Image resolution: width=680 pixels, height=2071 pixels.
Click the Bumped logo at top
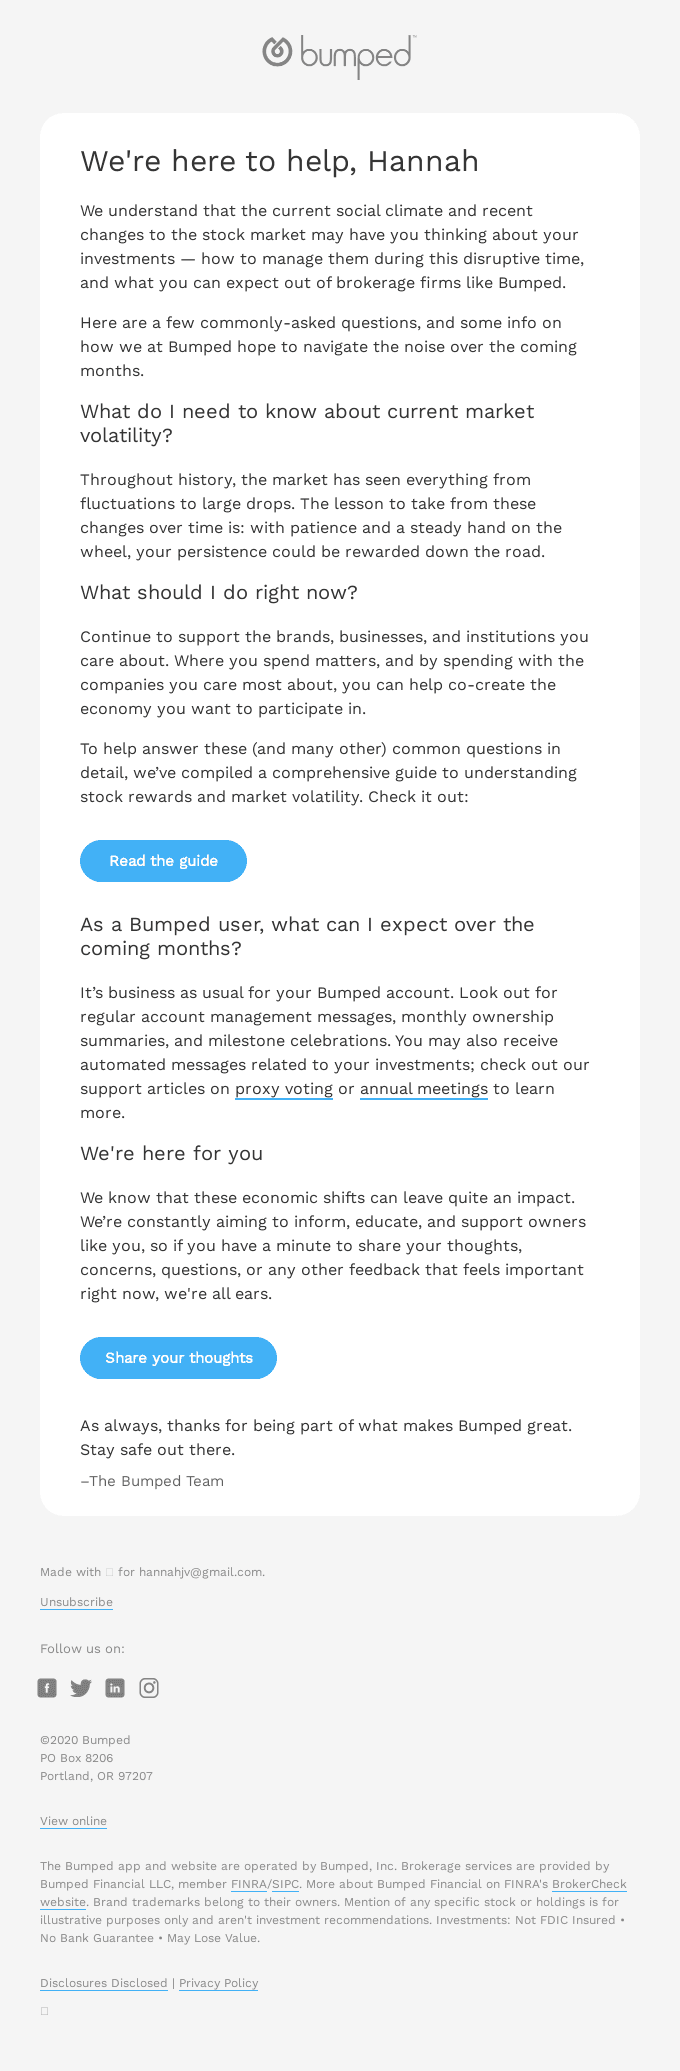point(339,54)
